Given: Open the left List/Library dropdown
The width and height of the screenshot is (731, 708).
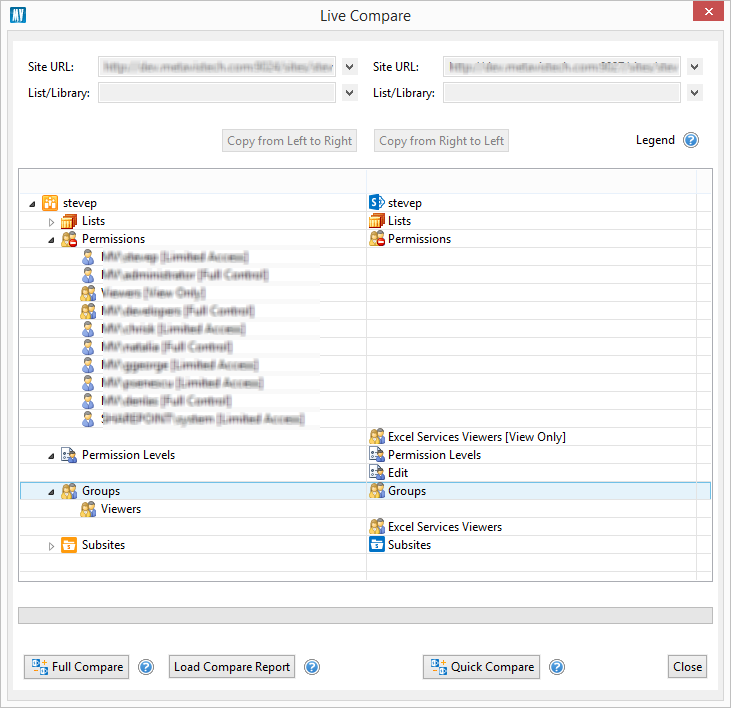Looking at the screenshot, I should [349, 93].
